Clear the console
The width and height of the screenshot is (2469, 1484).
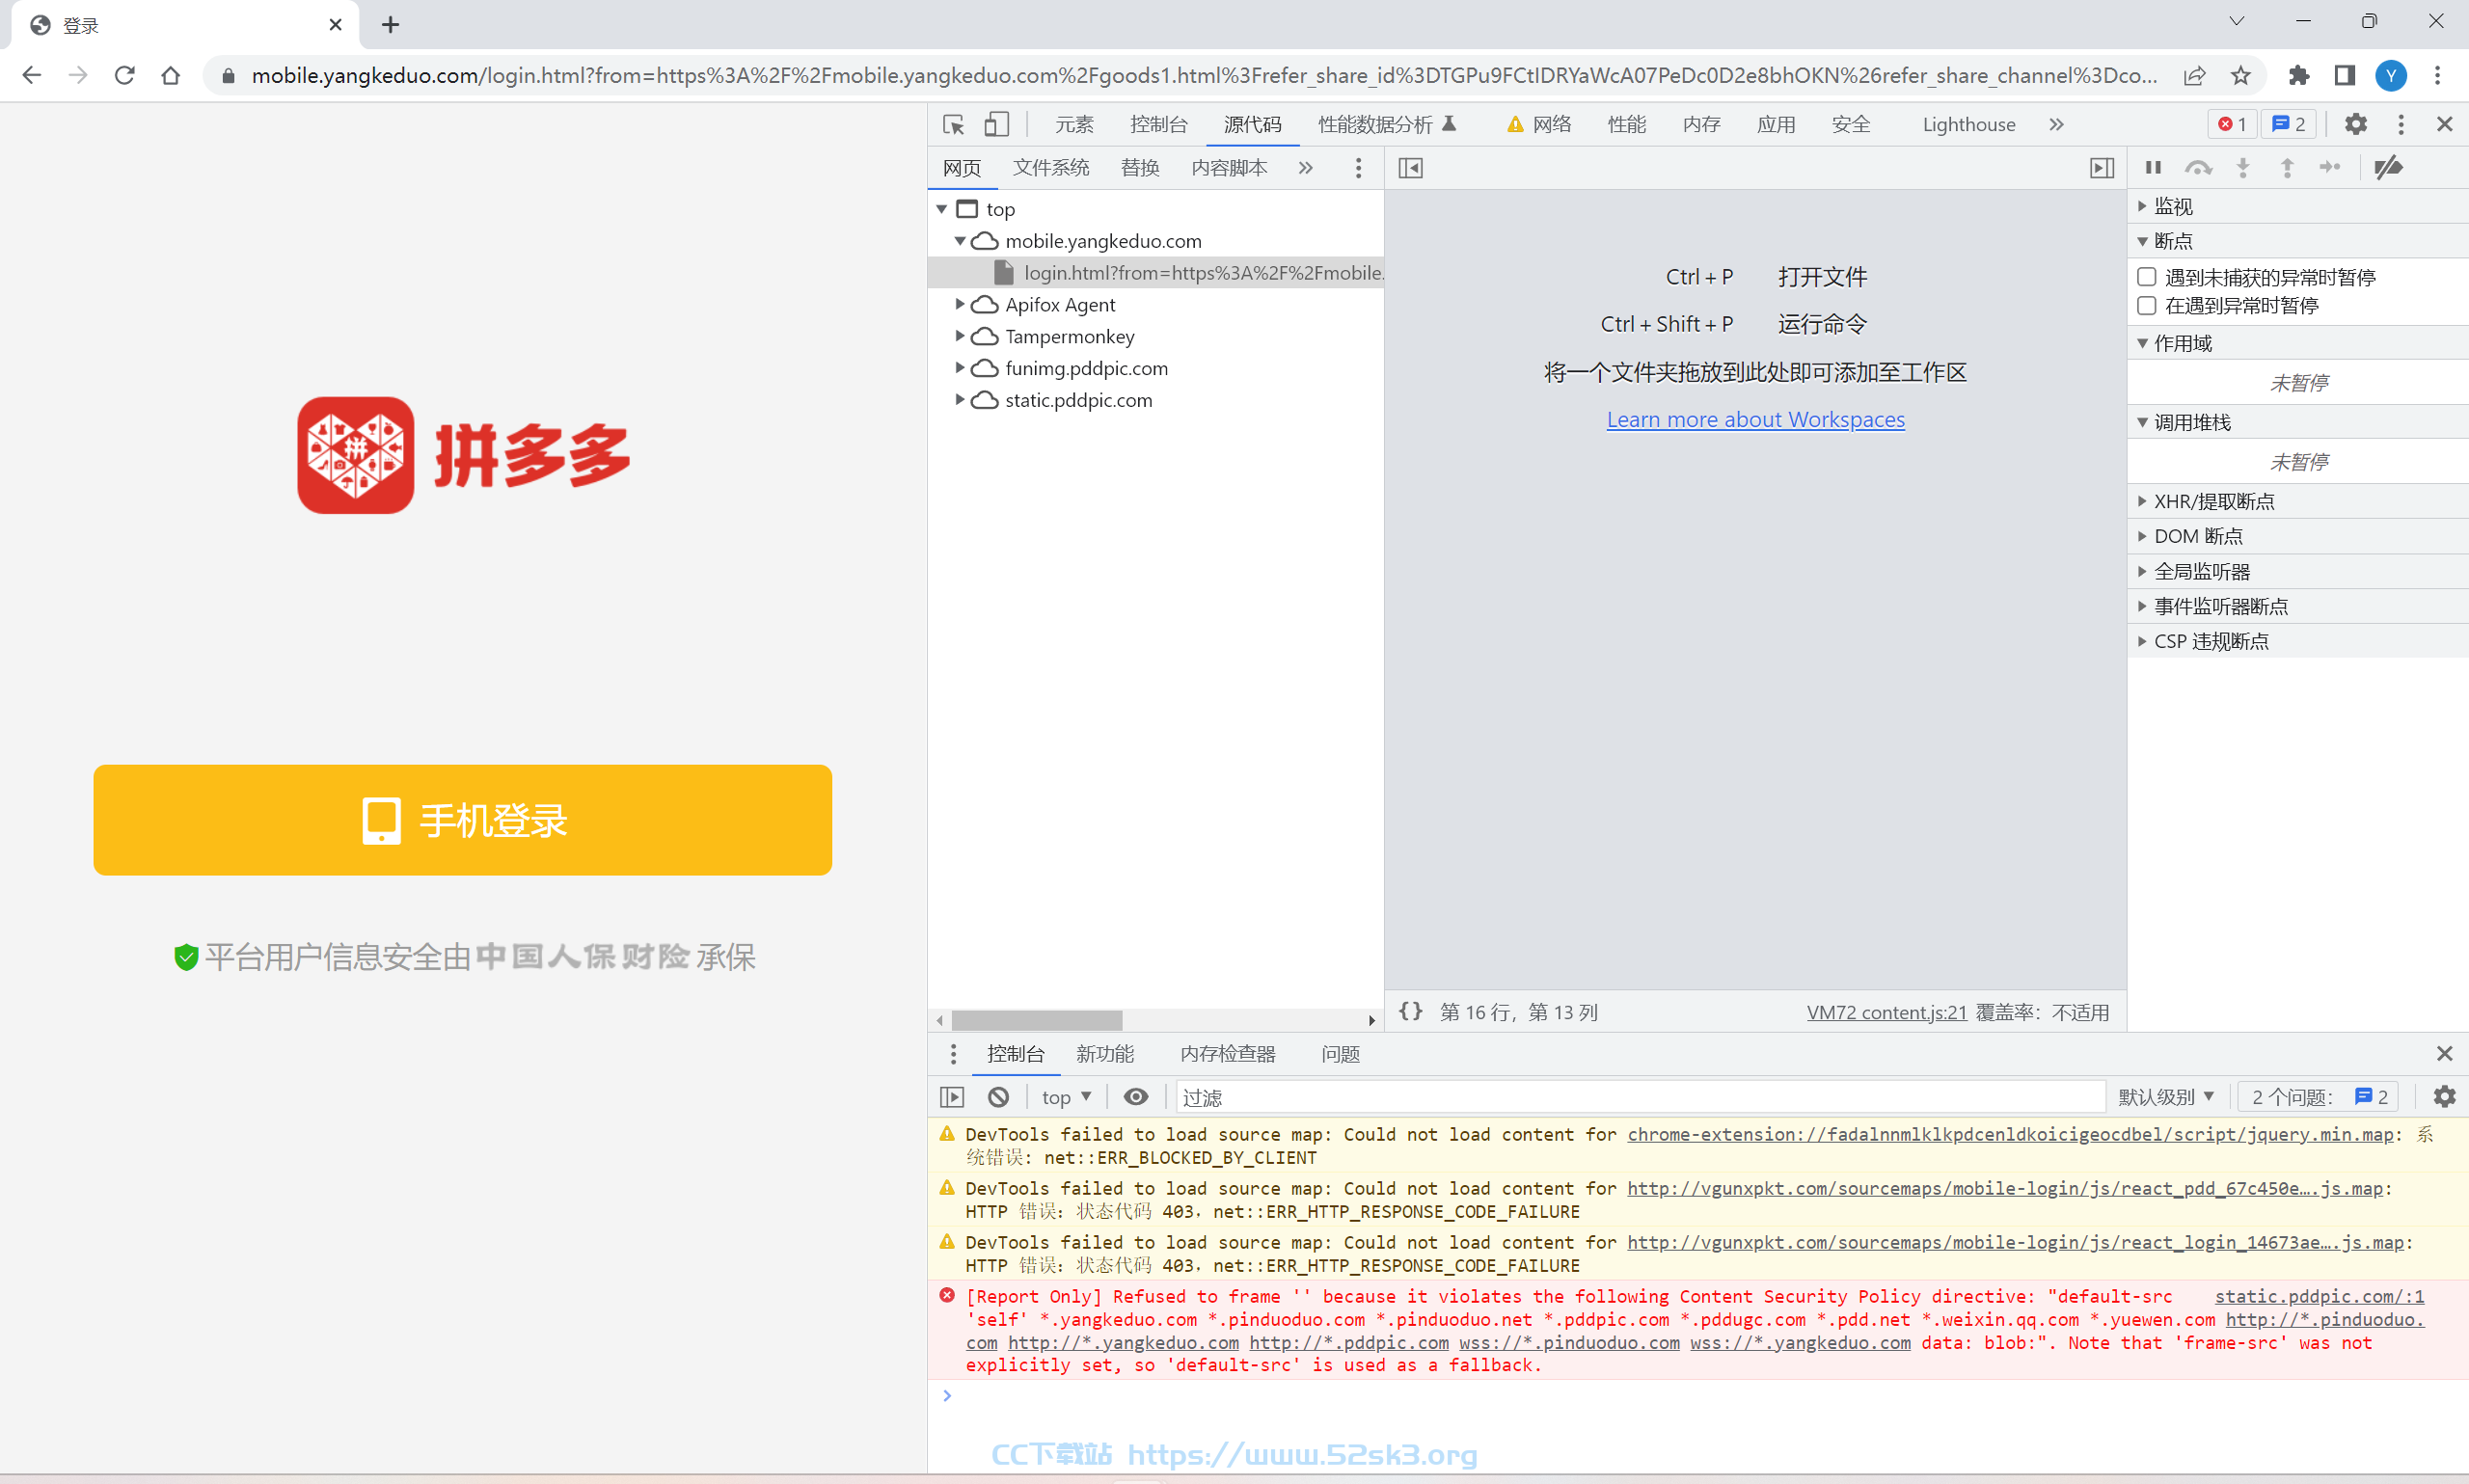coord(998,1097)
